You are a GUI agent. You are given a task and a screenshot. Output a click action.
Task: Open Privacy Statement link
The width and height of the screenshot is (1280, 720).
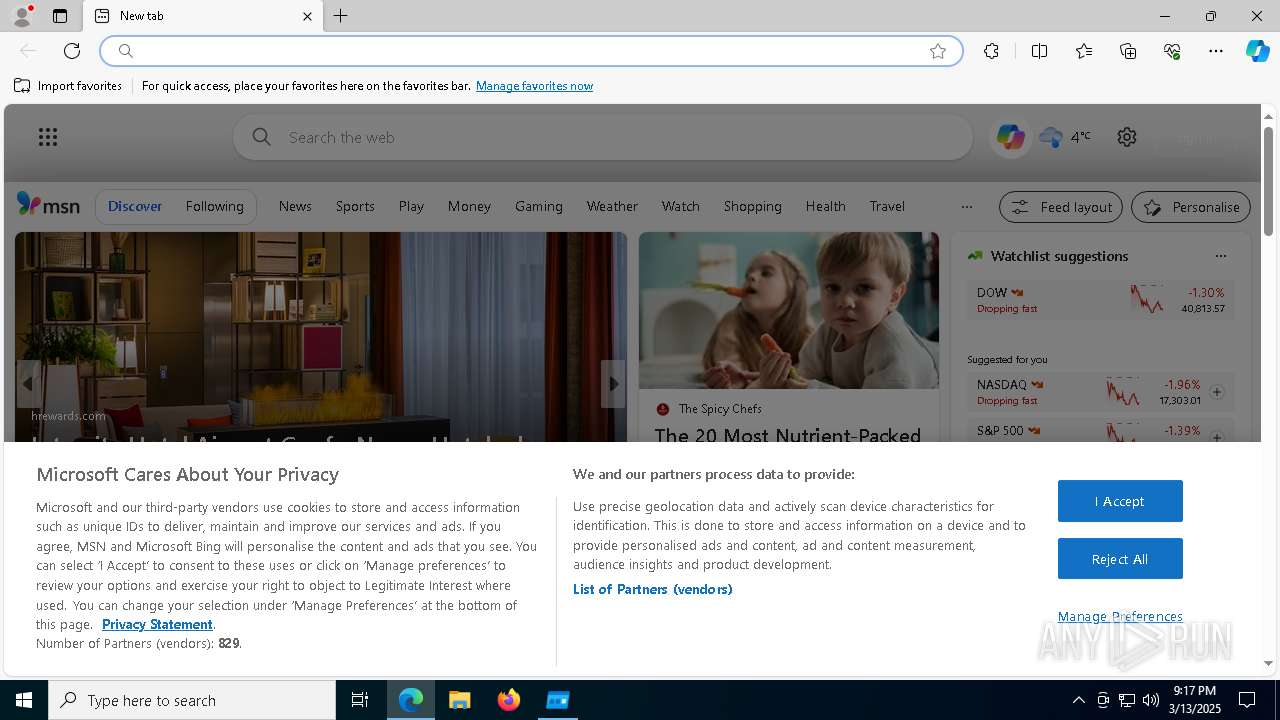(x=157, y=624)
